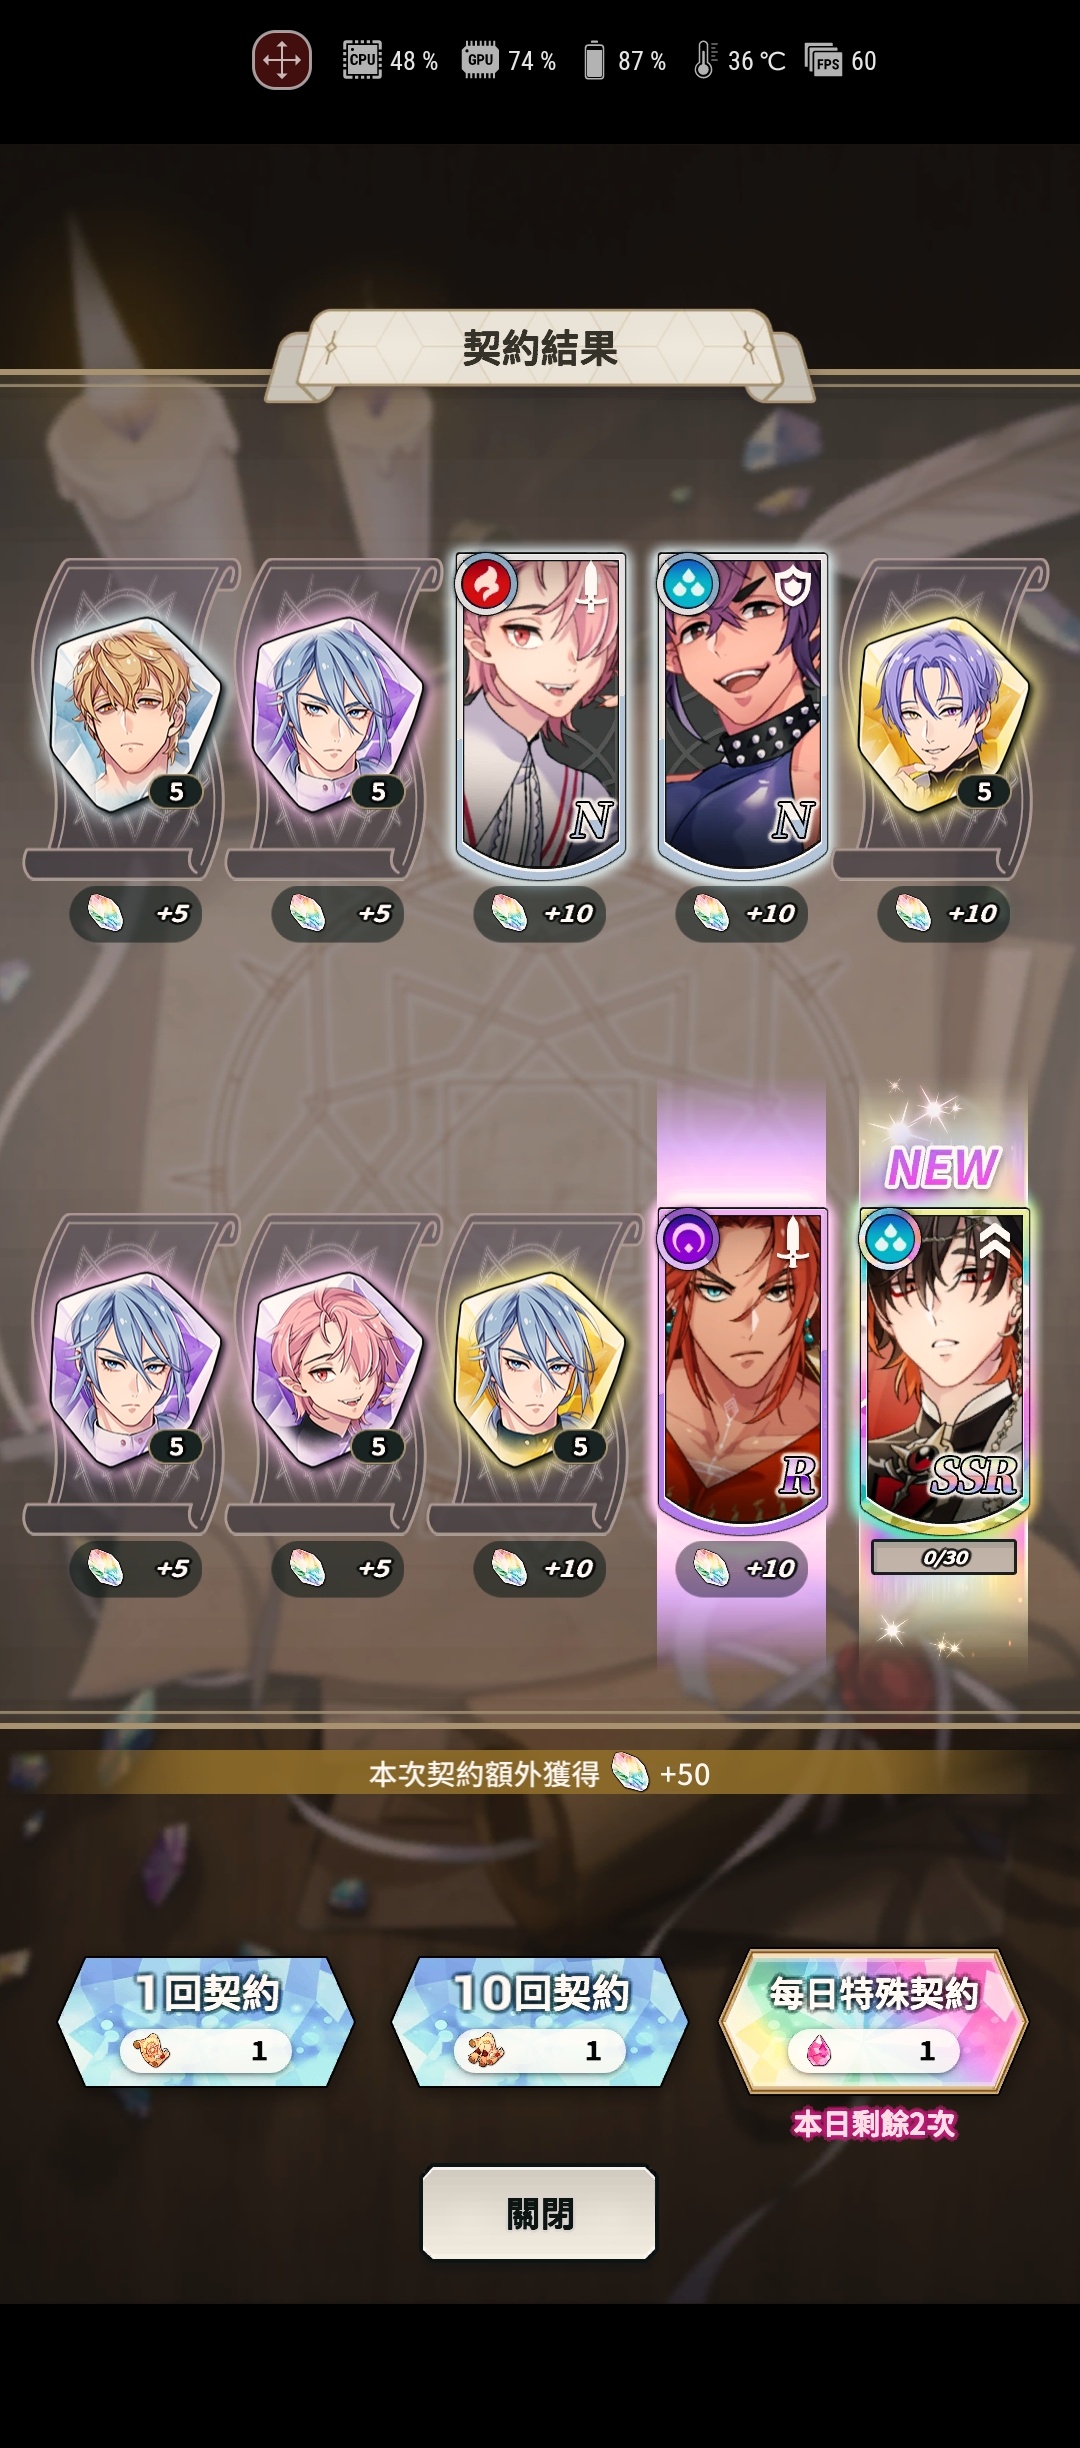
Task: Tap the 關閉 close button
Action: pyautogui.click(x=539, y=2212)
